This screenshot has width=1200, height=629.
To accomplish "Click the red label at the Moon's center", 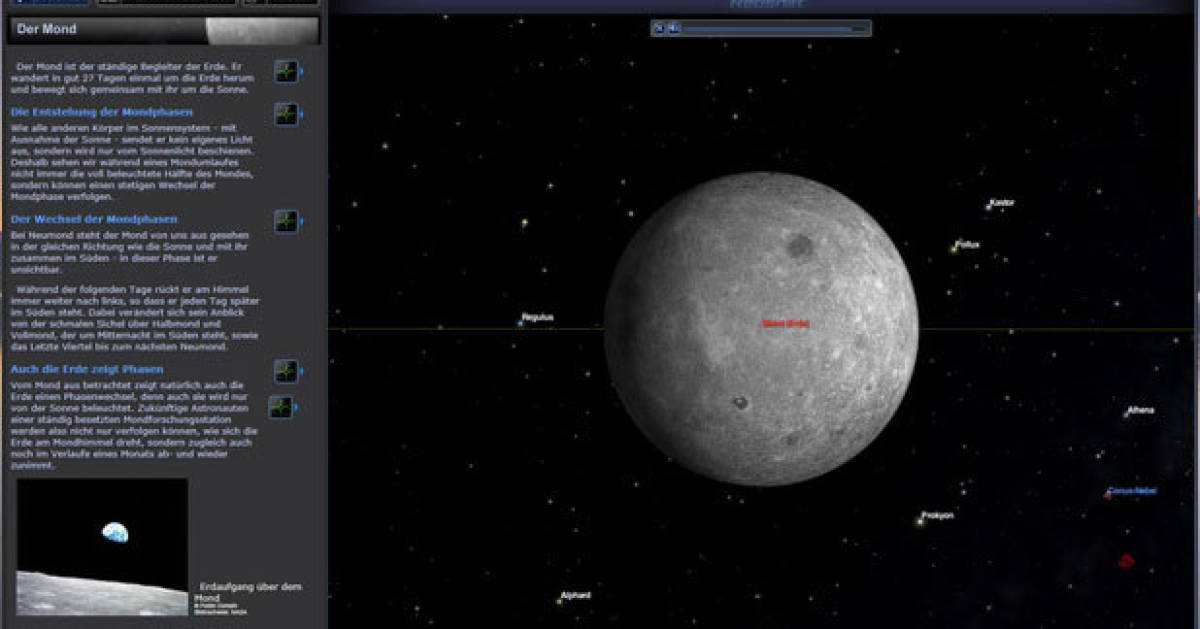I will click(785, 323).
